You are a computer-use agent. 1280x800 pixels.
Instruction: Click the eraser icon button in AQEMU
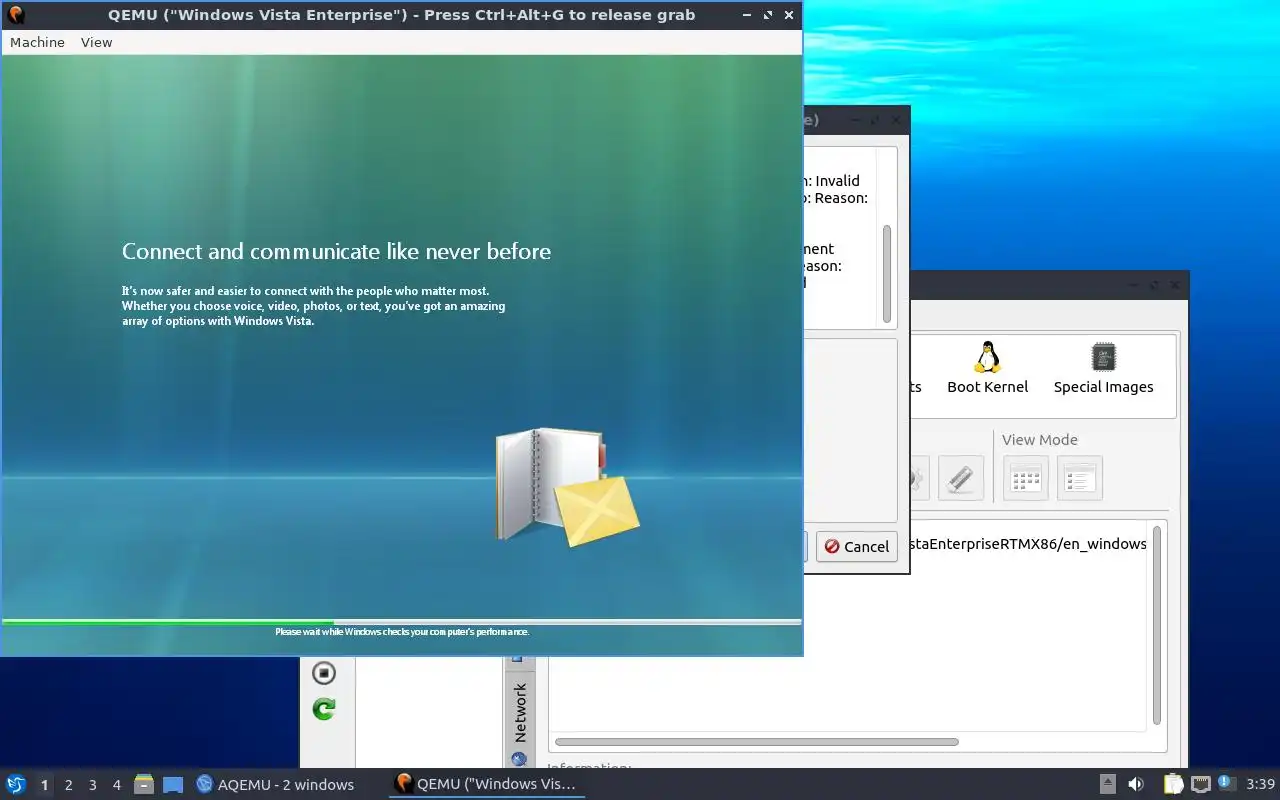960,478
